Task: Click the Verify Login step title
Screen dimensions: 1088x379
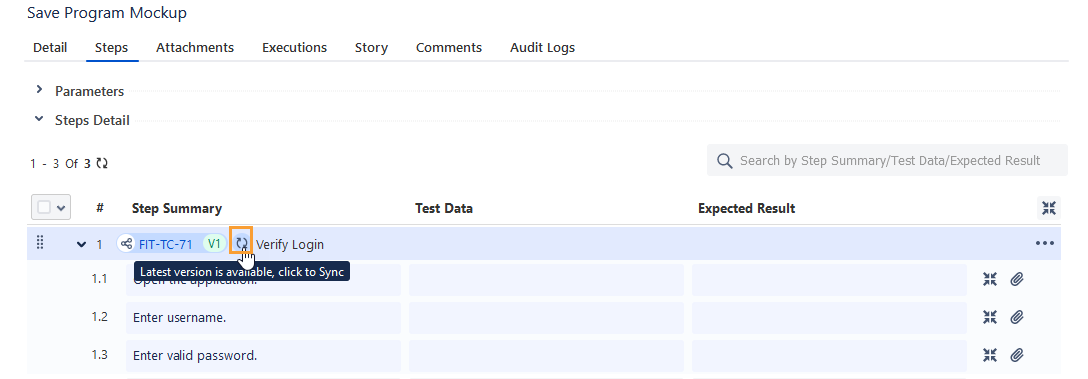Action: click(x=290, y=244)
